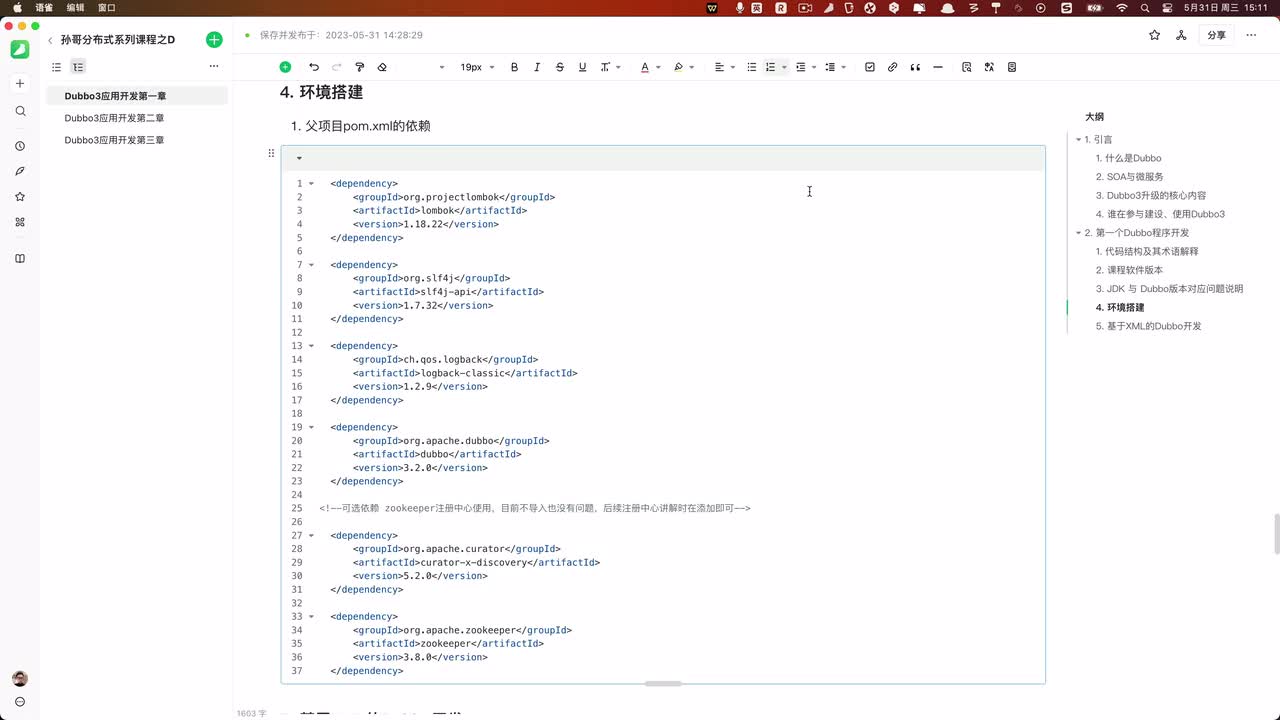This screenshot has height=720, width=1280.
Task: Click the code block horizontal scrollbar
Action: (x=663, y=683)
